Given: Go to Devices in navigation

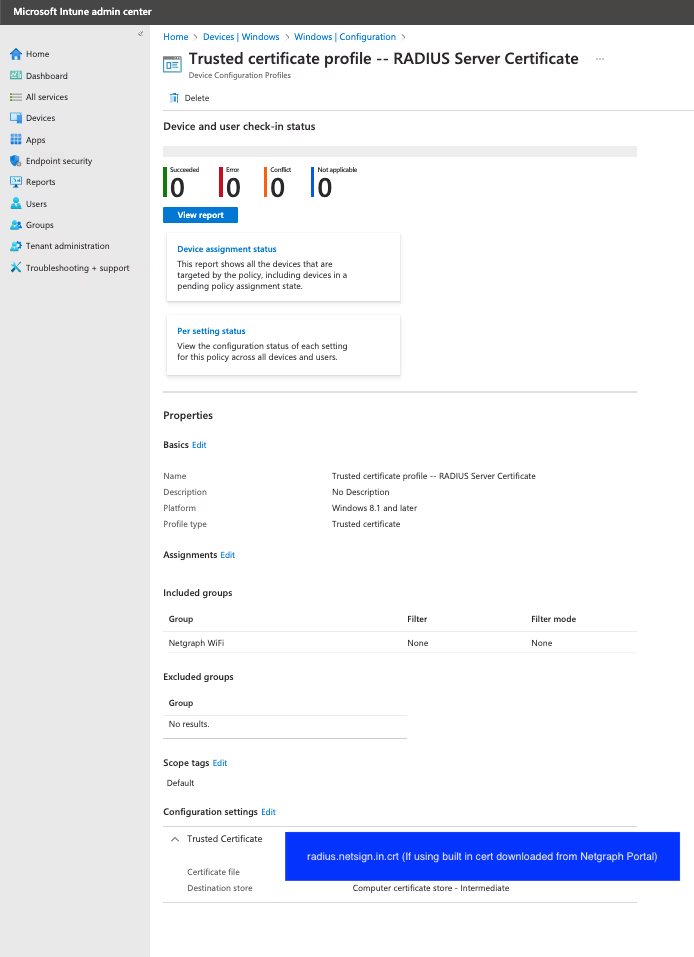Looking at the screenshot, I should (40, 118).
